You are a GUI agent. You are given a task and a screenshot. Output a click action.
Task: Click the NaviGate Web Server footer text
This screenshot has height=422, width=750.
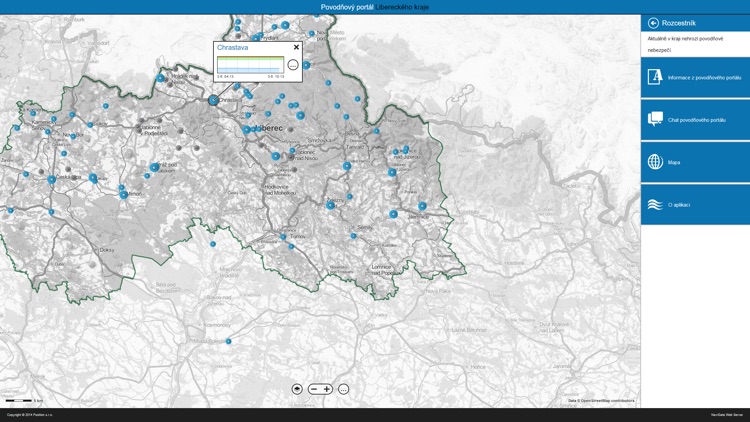[x=727, y=415]
